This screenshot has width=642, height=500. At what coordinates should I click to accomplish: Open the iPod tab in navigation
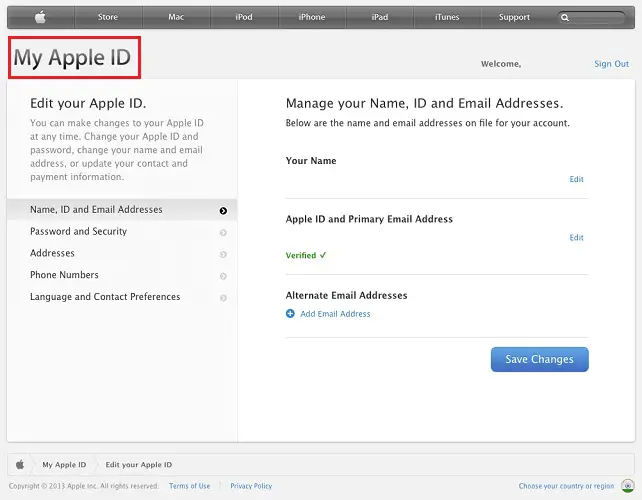[244, 17]
